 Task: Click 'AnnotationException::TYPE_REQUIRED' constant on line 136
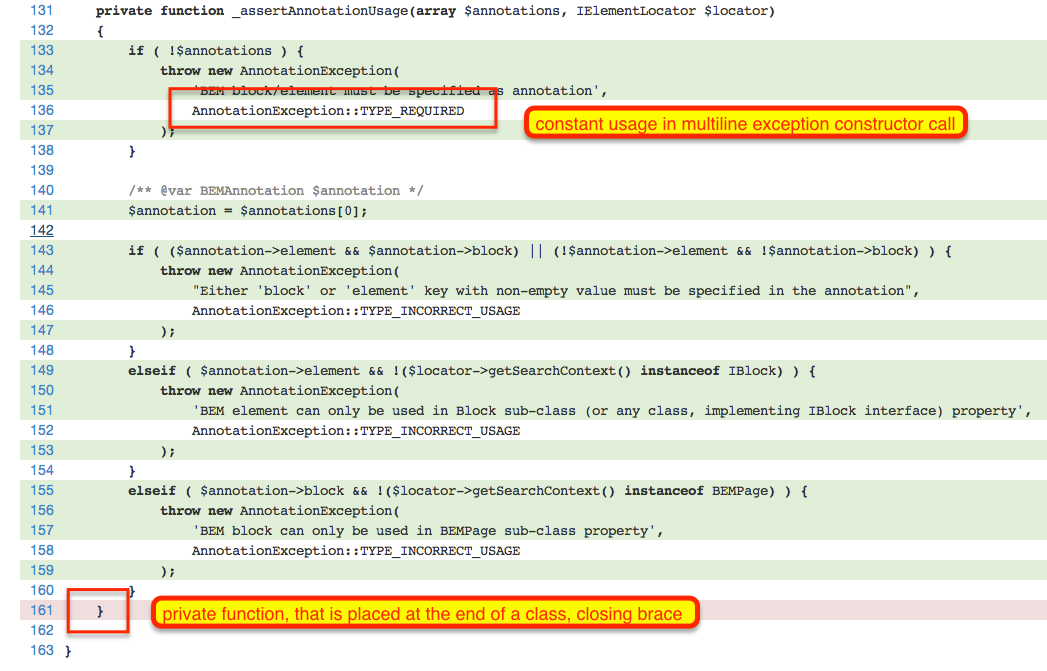point(328,111)
